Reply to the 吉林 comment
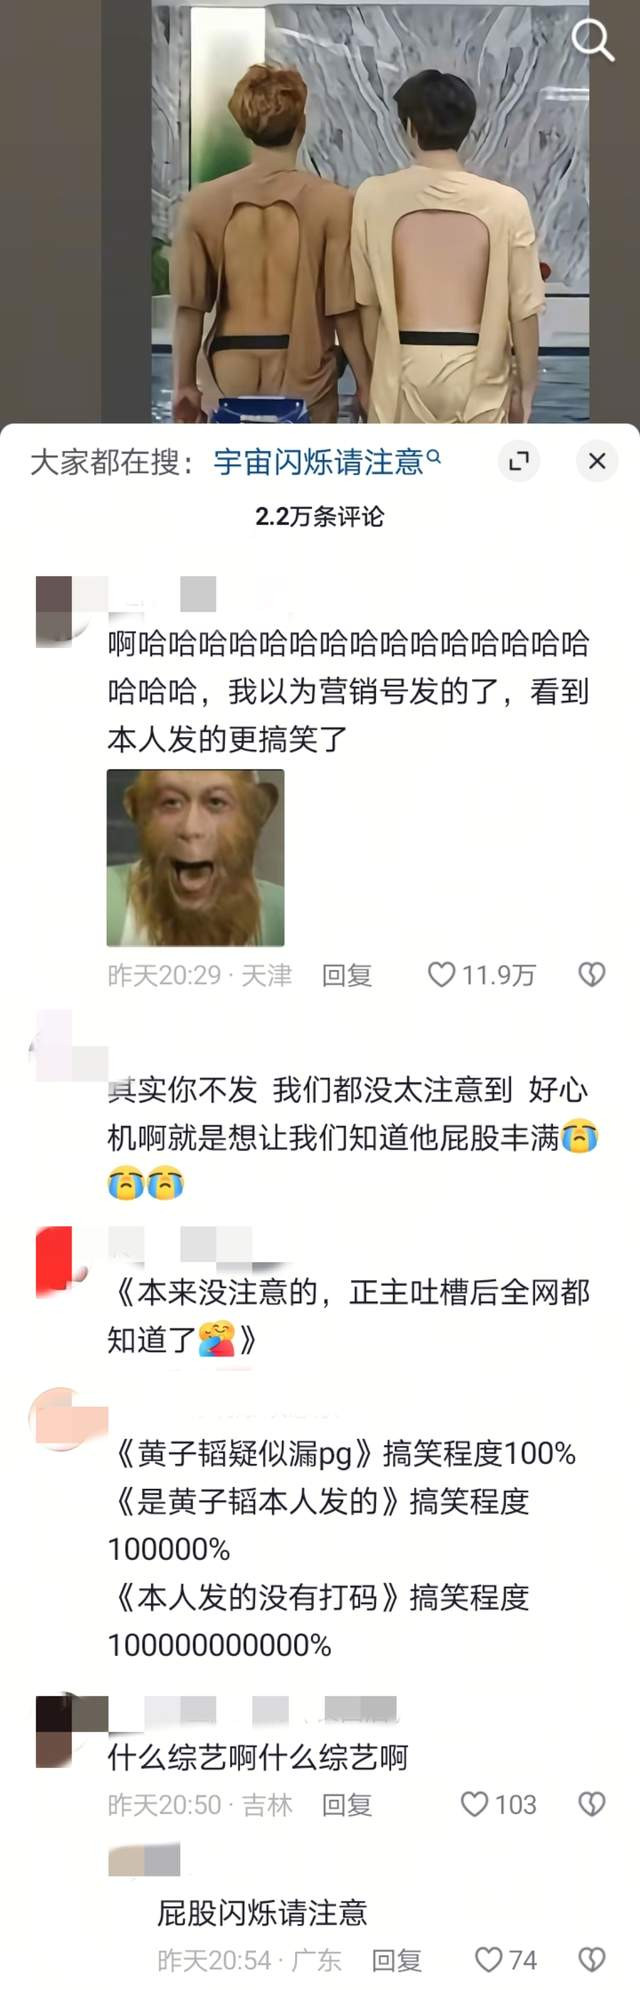This screenshot has height=1990, width=640. (347, 1804)
